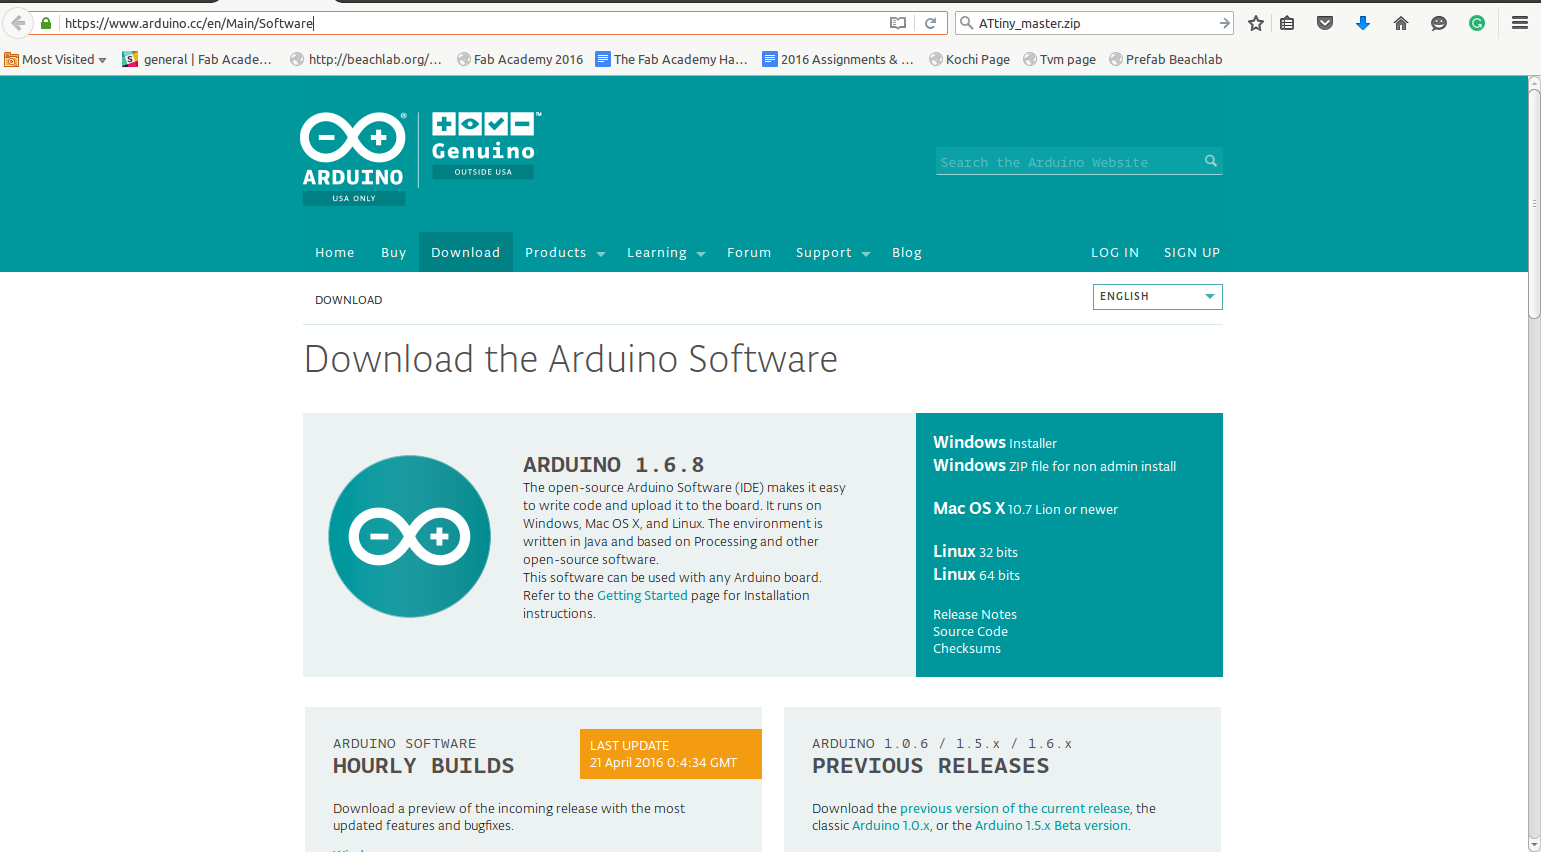This screenshot has width=1541, height=852.
Task: Open Prefab Beachlab bookmark
Action: tap(1166, 59)
